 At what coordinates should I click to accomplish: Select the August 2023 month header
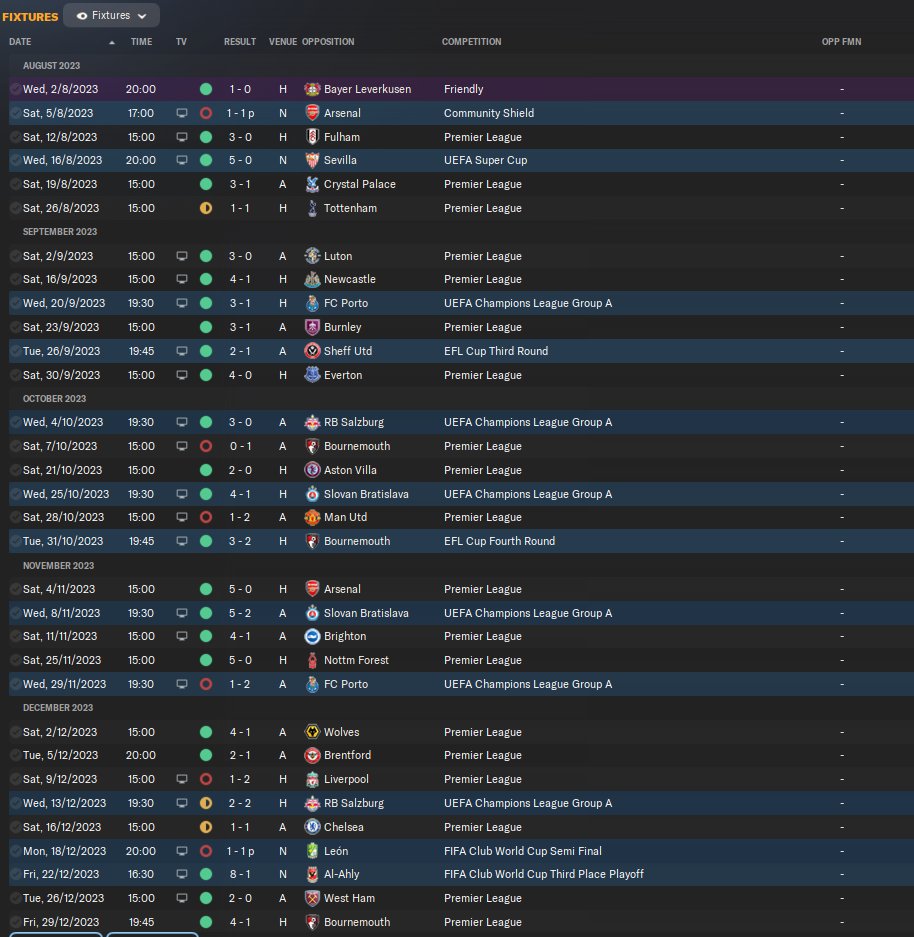click(x=51, y=66)
